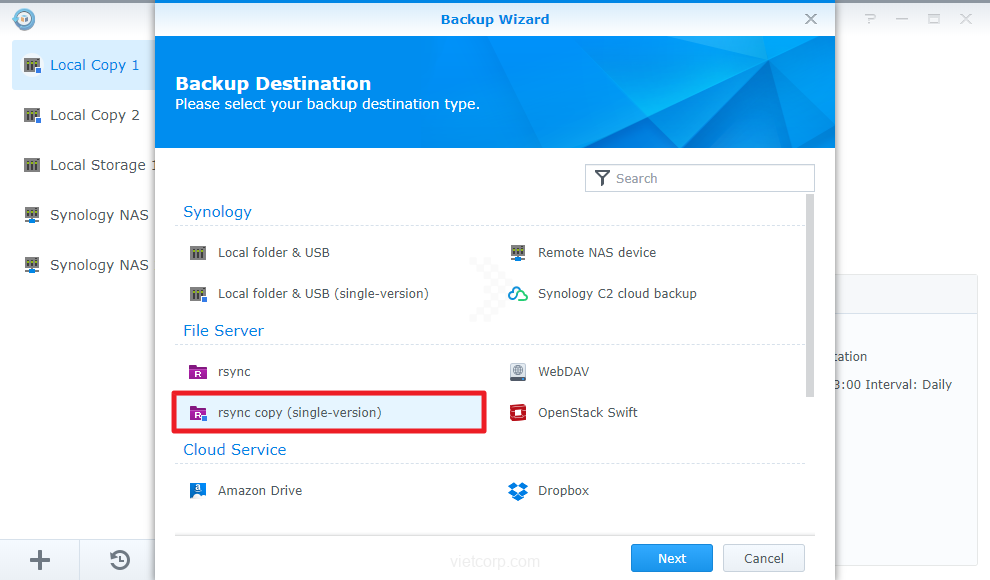Screen dimensions: 990x580
Task: Choose rsync copy (single-version) destination
Action: [x=299, y=412]
